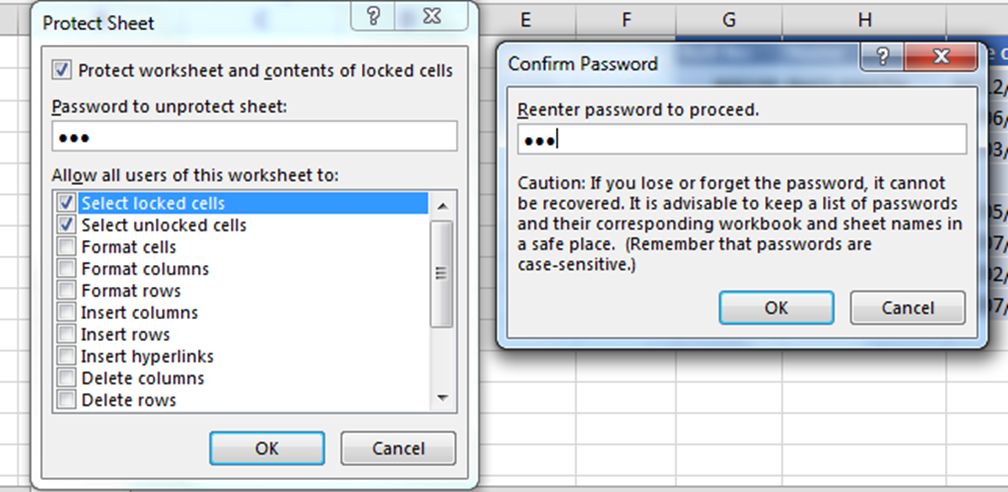This screenshot has width=1008, height=492.
Task: Toggle Protect worksheet and contents checkbox
Action: pyautogui.click(x=62, y=70)
